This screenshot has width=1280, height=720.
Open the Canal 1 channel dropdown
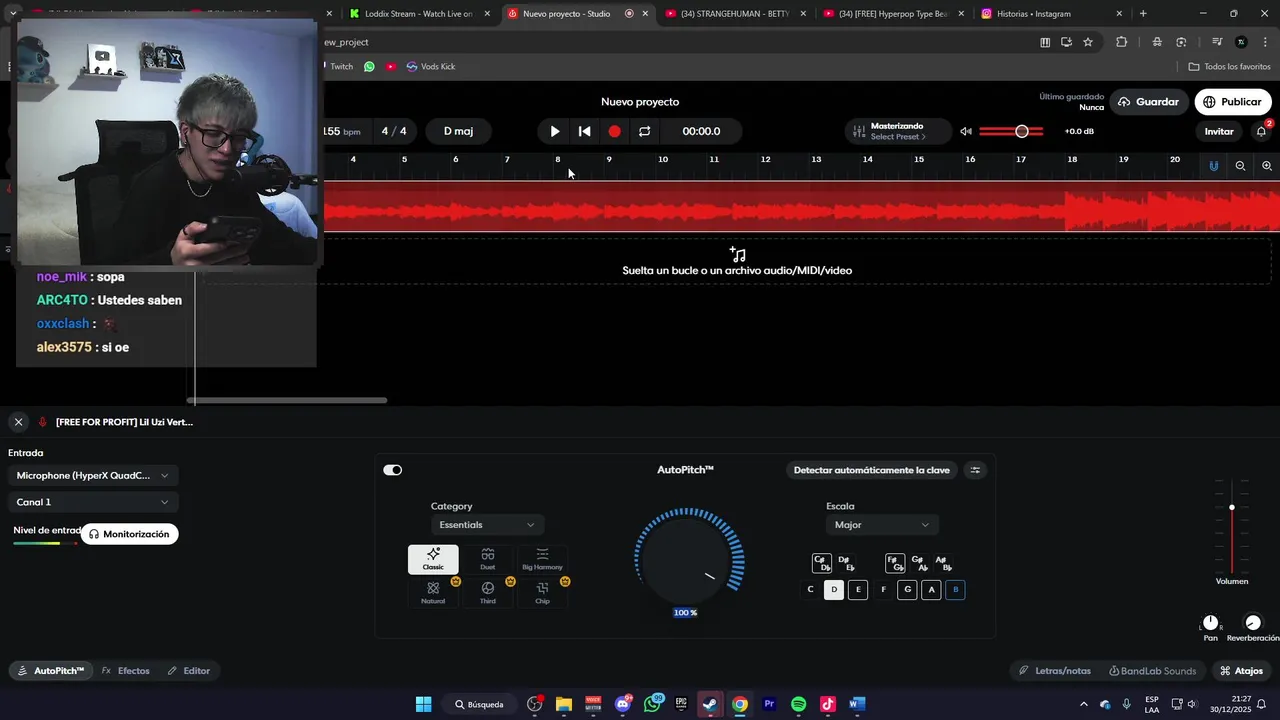(93, 502)
